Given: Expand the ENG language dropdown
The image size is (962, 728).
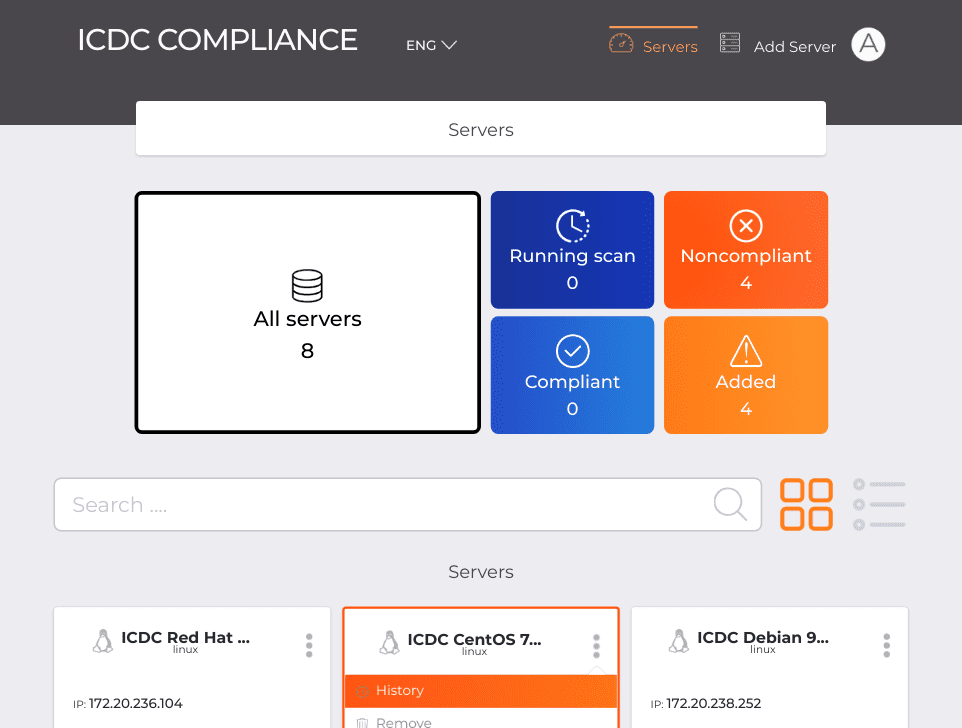Looking at the screenshot, I should pyautogui.click(x=431, y=45).
